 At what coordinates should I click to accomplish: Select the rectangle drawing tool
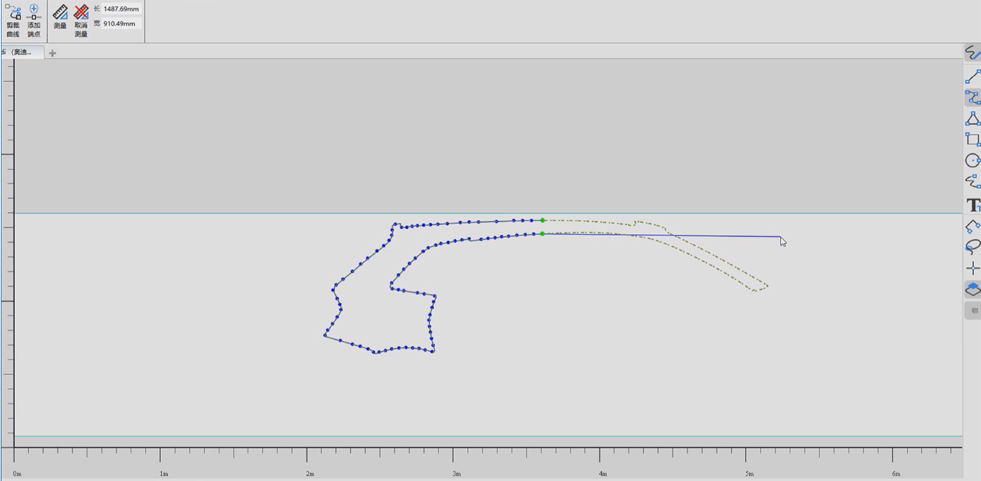972,140
